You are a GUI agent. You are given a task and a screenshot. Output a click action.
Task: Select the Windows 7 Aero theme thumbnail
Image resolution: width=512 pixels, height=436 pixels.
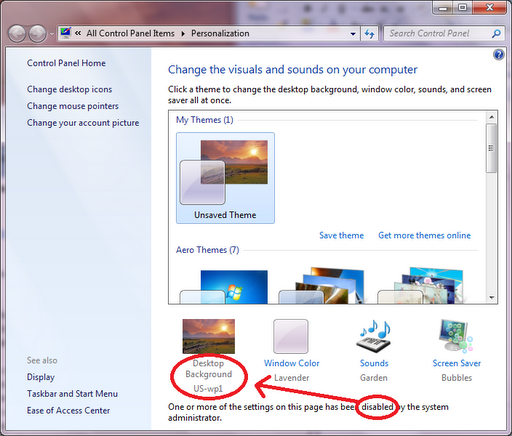pos(224,287)
